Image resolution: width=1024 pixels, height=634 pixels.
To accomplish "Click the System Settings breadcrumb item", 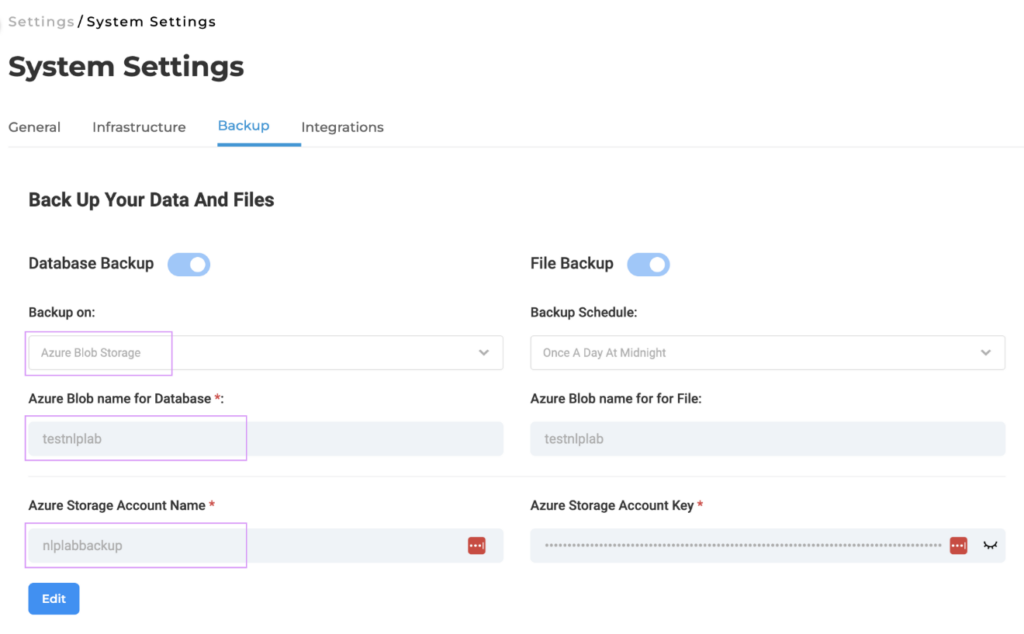I will pos(152,22).
